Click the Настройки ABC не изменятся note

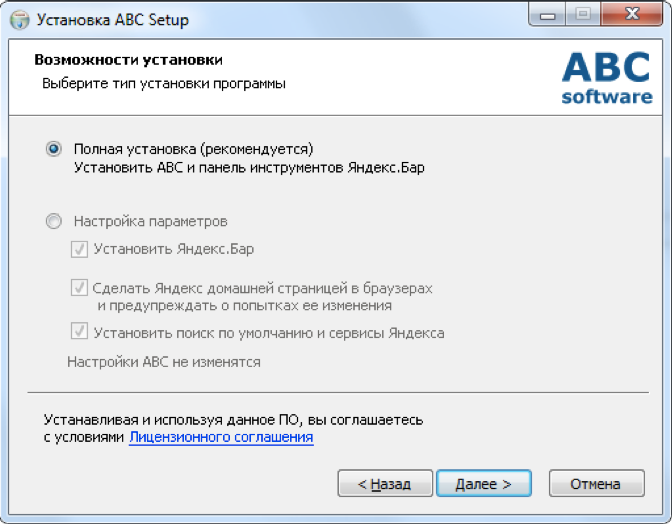164,362
